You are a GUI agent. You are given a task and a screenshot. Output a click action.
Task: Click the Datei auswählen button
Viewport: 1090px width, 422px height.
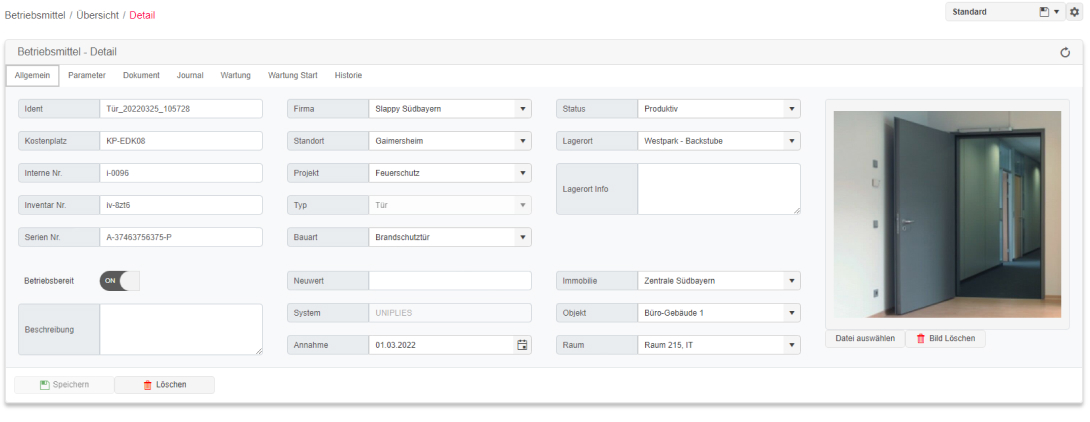click(x=865, y=339)
